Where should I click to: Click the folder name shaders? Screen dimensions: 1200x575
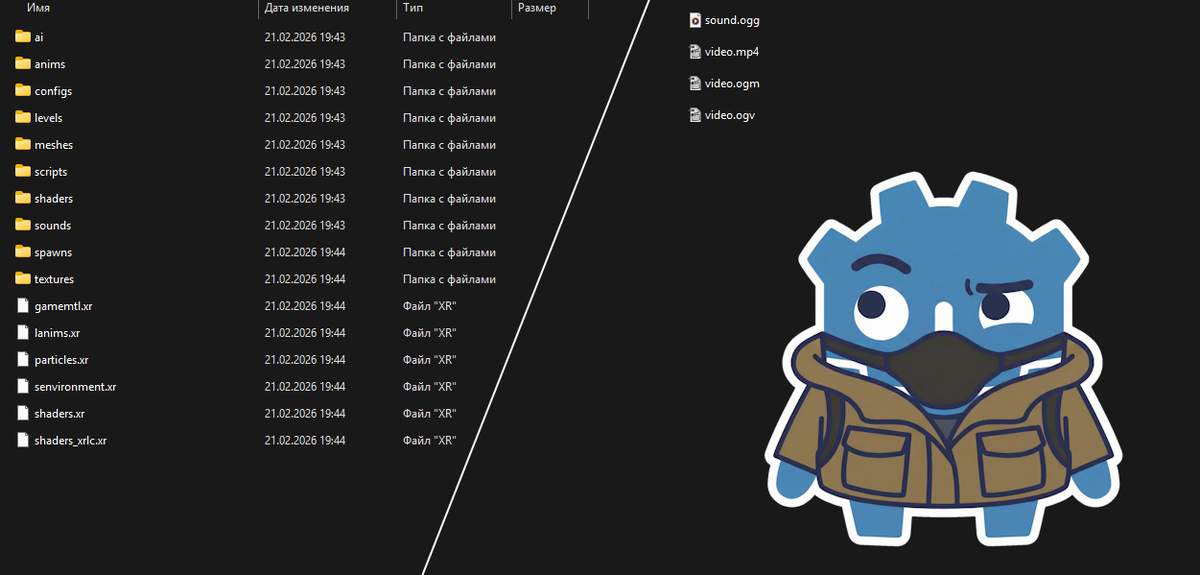click(53, 199)
